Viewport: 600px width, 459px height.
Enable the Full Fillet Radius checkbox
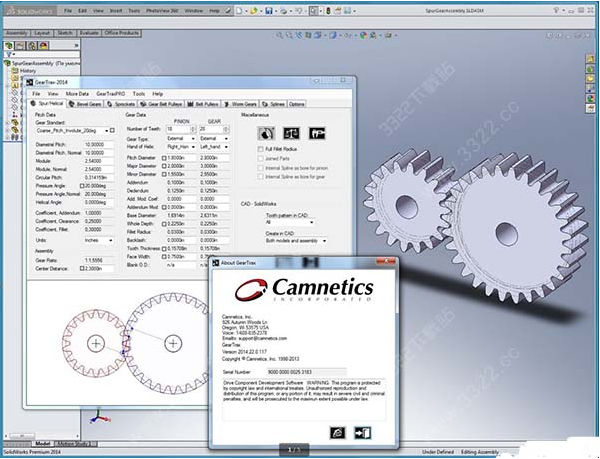tap(261, 149)
